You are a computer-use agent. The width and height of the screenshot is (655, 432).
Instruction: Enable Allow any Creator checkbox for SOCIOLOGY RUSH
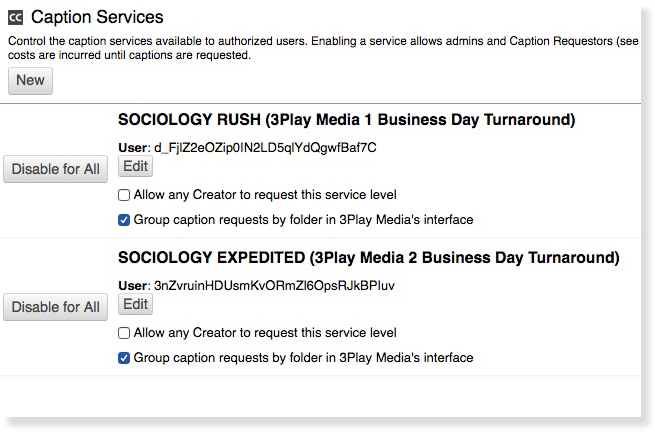point(124,195)
